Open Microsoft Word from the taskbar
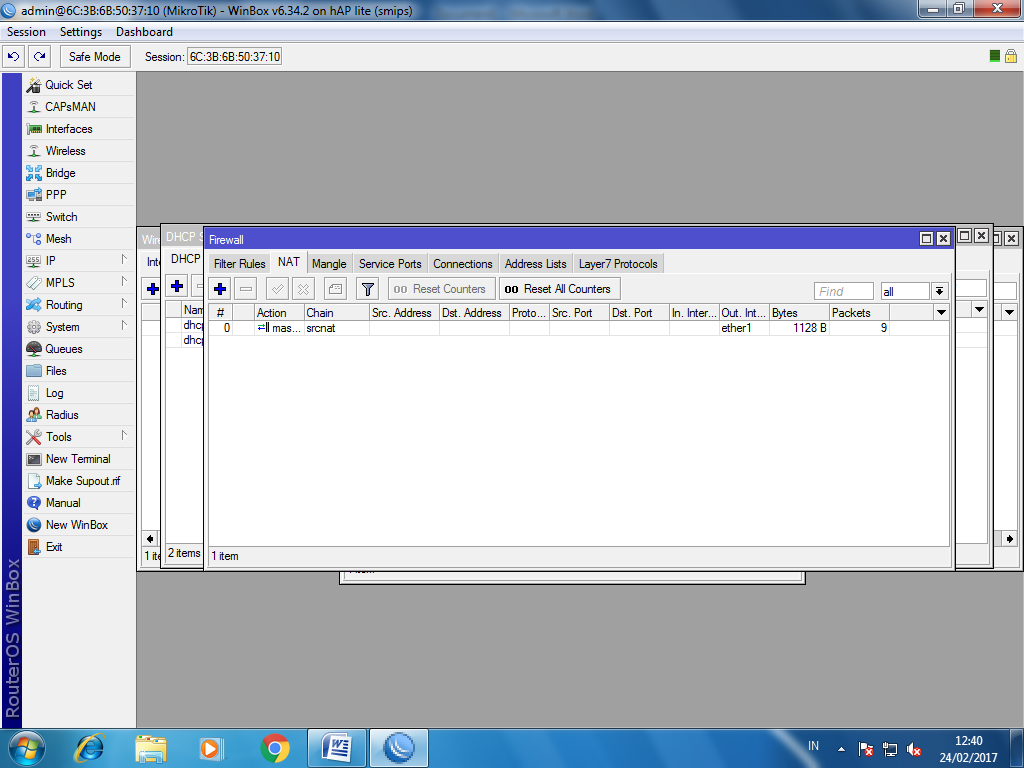The height and width of the screenshot is (768, 1024). click(x=337, y=748)
